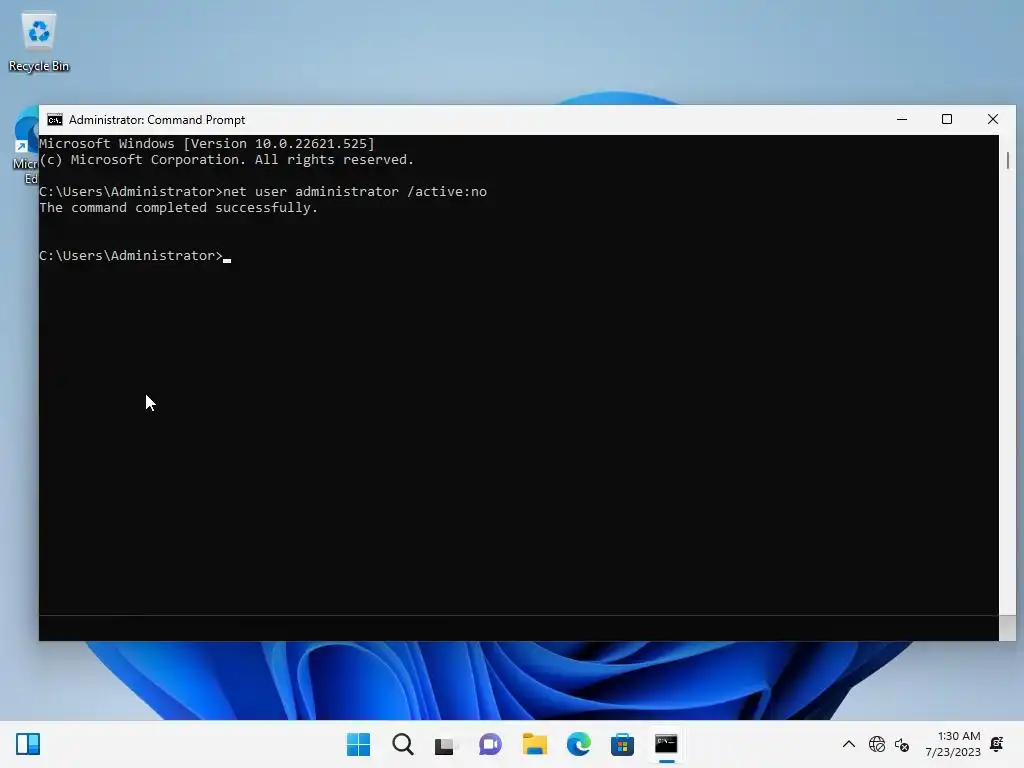Open the Recycle Bin desktop icon
The image size is (1024, 768).
(x=39, y=42)
